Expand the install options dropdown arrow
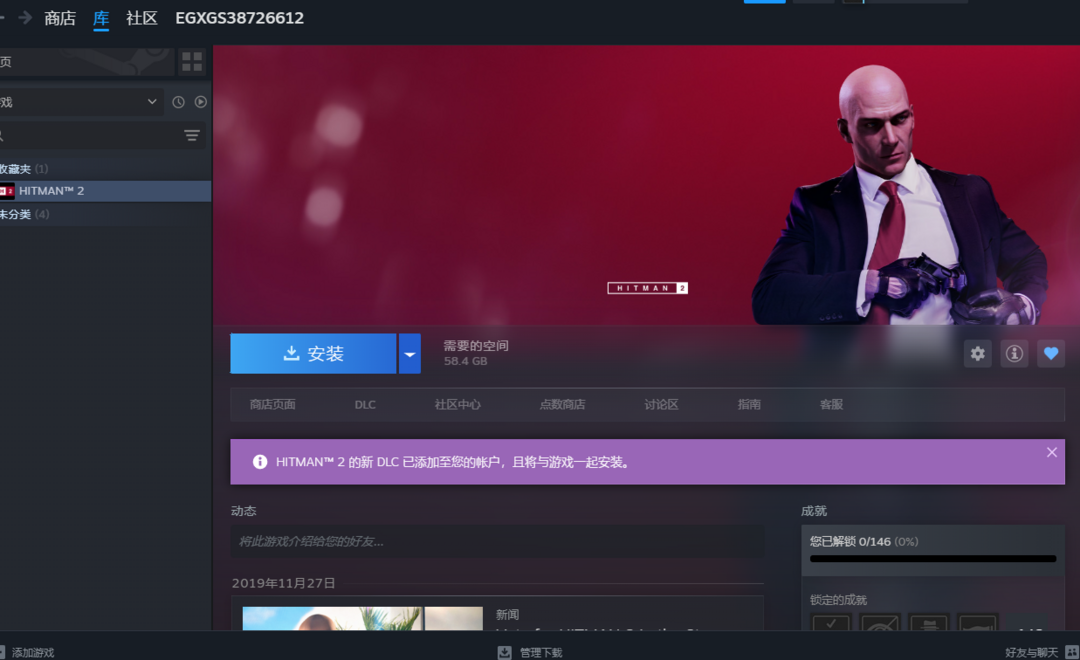 point(409,354)
